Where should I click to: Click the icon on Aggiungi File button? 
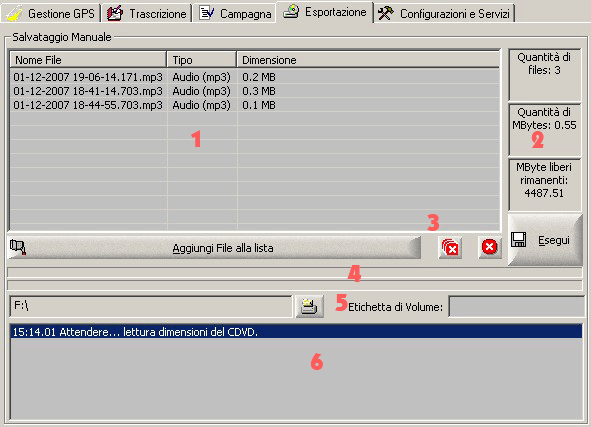point(18,247)
